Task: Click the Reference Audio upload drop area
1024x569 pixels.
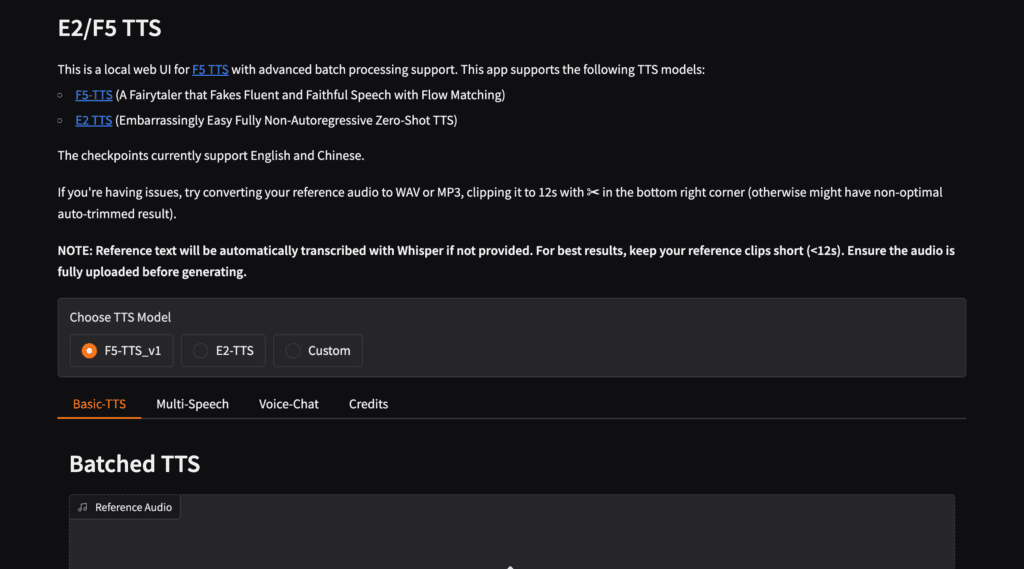Action: click(x=512, y=532)
